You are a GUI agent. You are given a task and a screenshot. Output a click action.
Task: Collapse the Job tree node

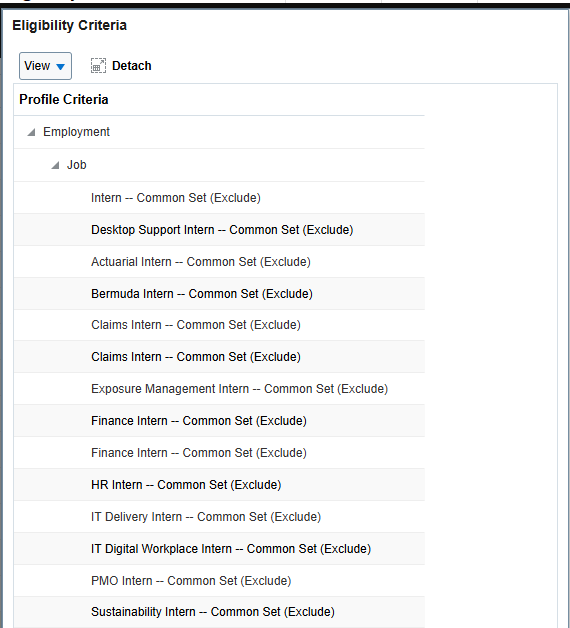click(x=55, y=165)
